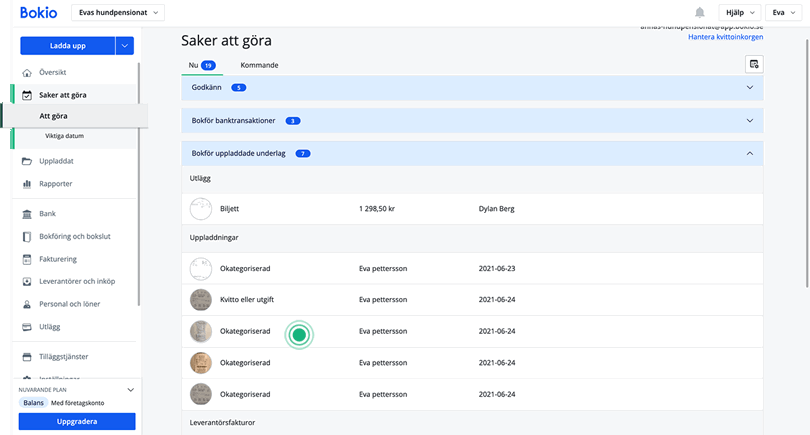Image resolution: width=810 pixels, height=435 pixels.
Task: Click the Personal och löner icon
Action: (27, 304)
